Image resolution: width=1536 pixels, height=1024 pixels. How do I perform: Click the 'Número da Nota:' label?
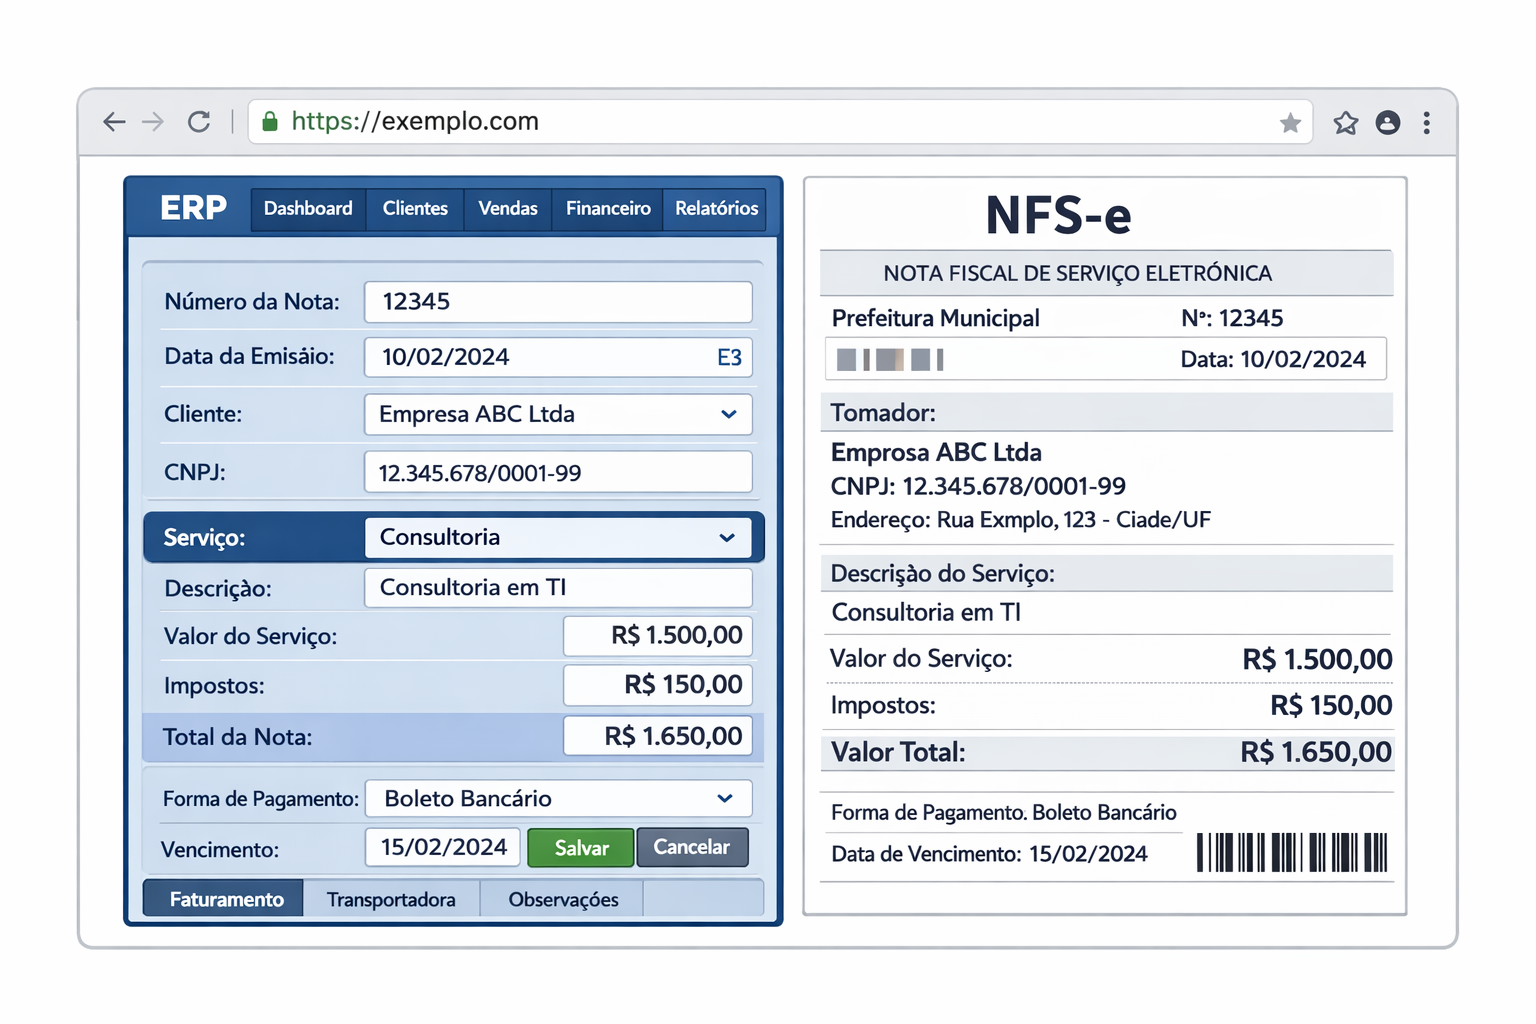252,302
